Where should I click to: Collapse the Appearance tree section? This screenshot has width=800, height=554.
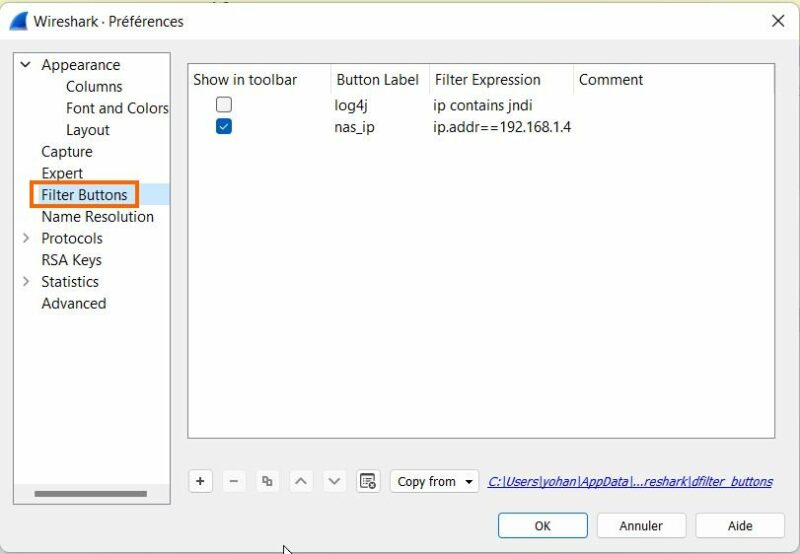(26, 65)
